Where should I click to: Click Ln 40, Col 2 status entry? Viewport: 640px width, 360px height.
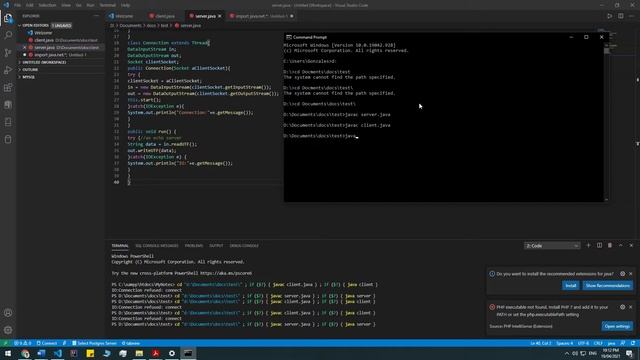541,343
